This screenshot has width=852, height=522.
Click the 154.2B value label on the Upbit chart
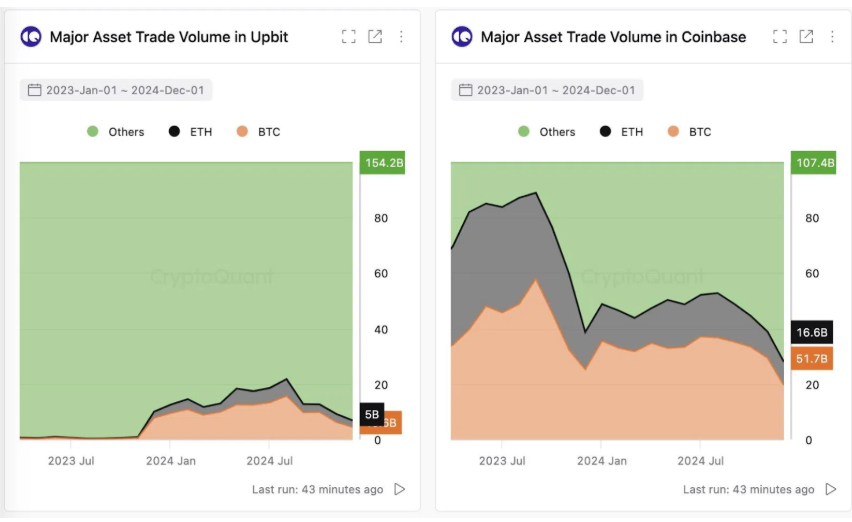tap(383, 163)
